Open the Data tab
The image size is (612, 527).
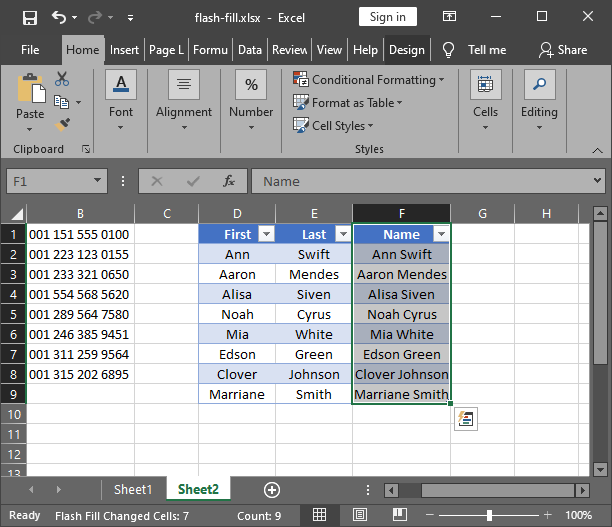click(x=250, y=50)
